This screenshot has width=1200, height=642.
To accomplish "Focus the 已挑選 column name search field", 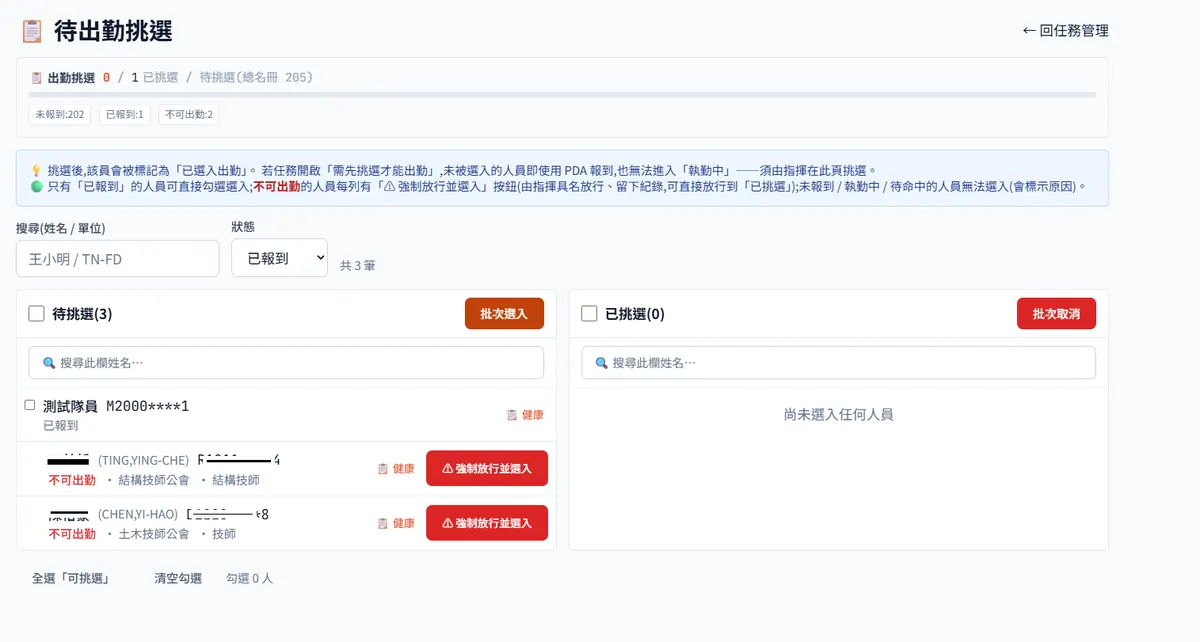I will [838, 362].
